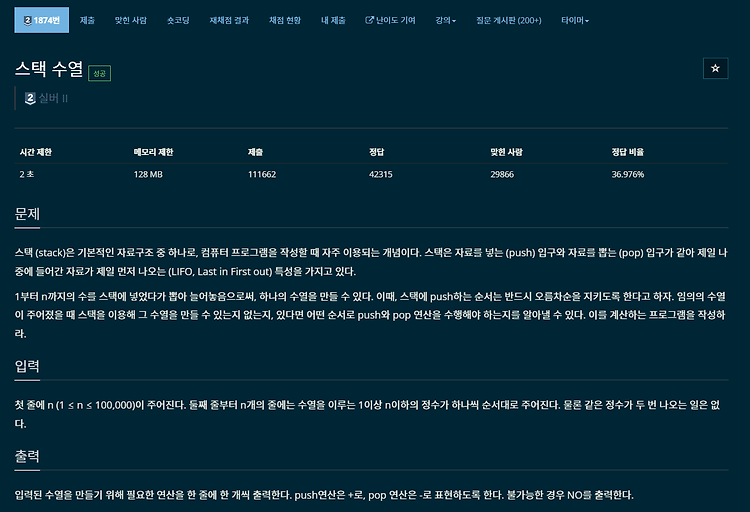Expand the 강의 dropdown menu
This screenshot has height=512, width=750.
(x=445, y=20)
